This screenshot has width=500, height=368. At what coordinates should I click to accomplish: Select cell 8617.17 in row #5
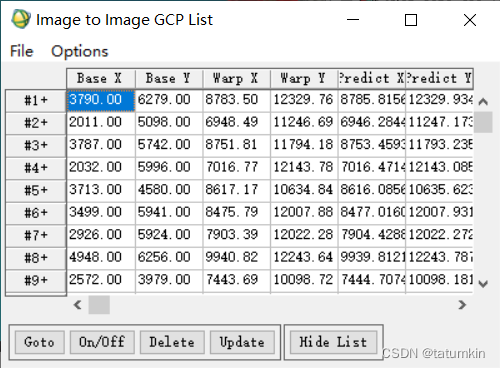tap(237, 190)
